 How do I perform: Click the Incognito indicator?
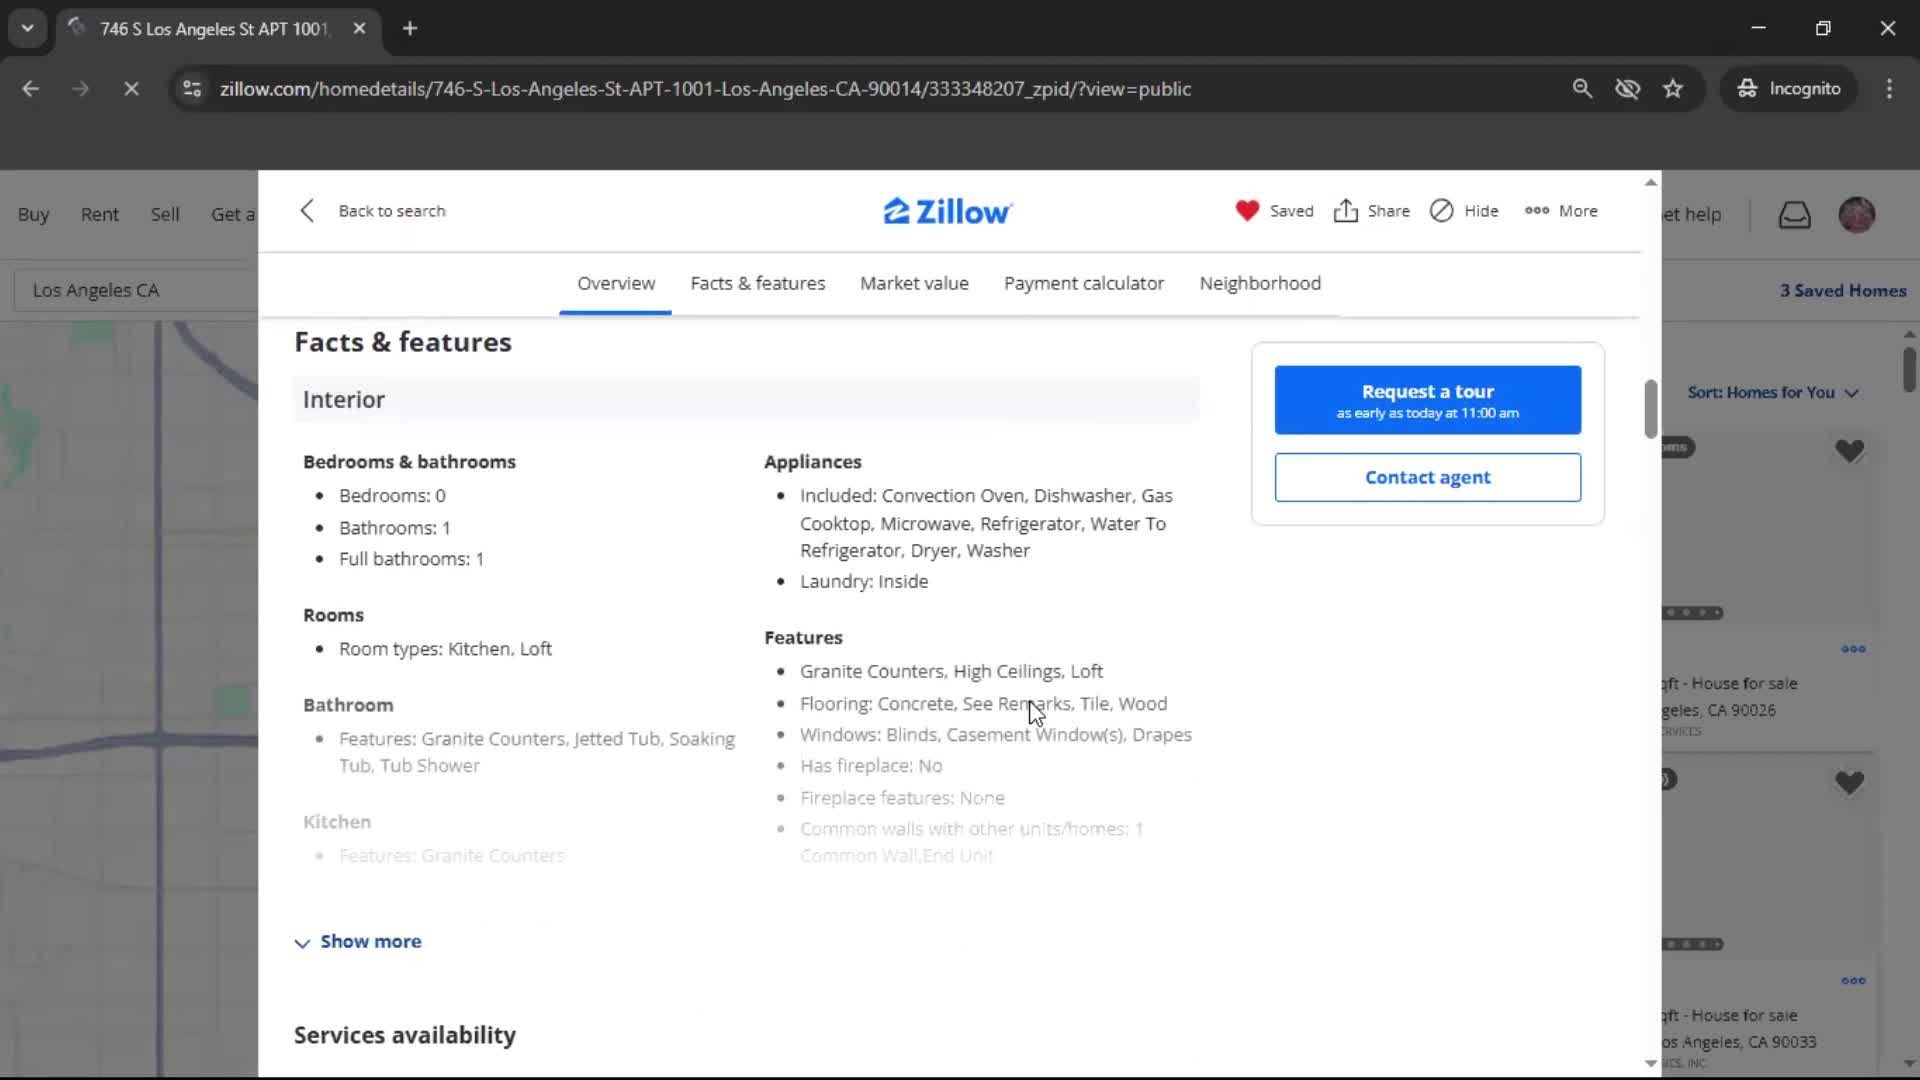click(x=1789, y=88)
